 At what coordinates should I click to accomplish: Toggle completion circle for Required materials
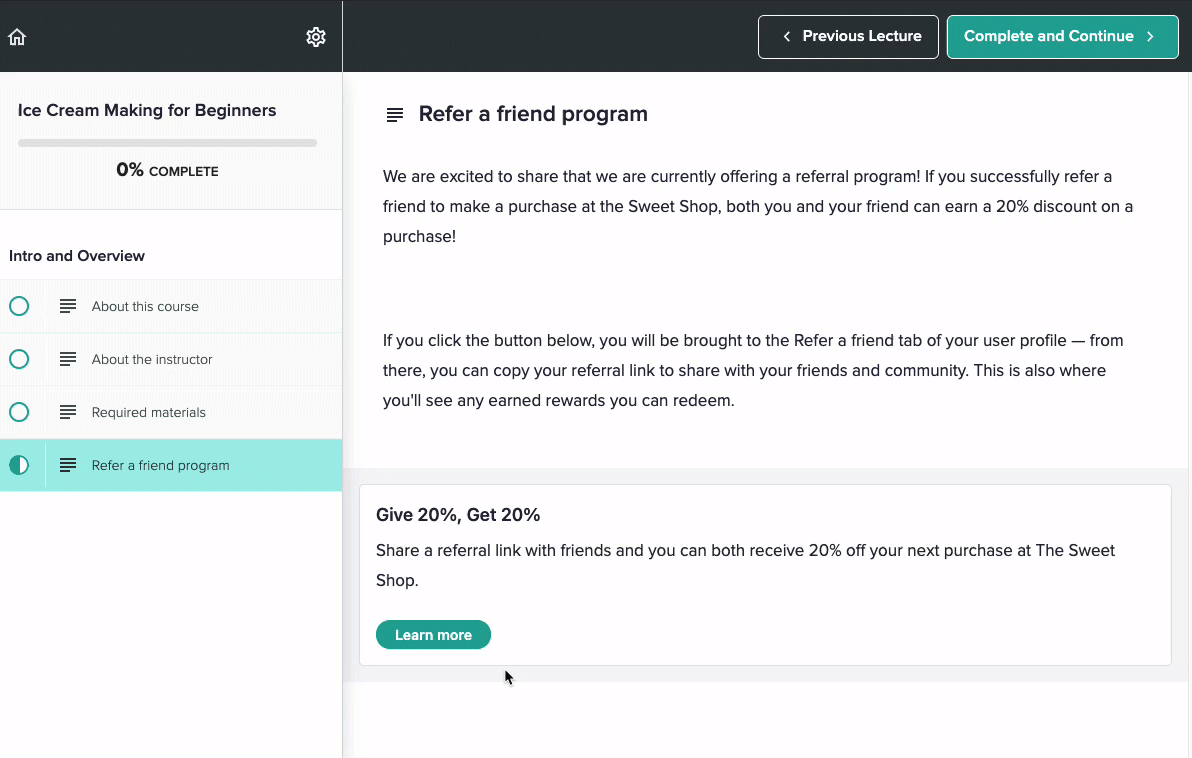(x=20, y=412)
